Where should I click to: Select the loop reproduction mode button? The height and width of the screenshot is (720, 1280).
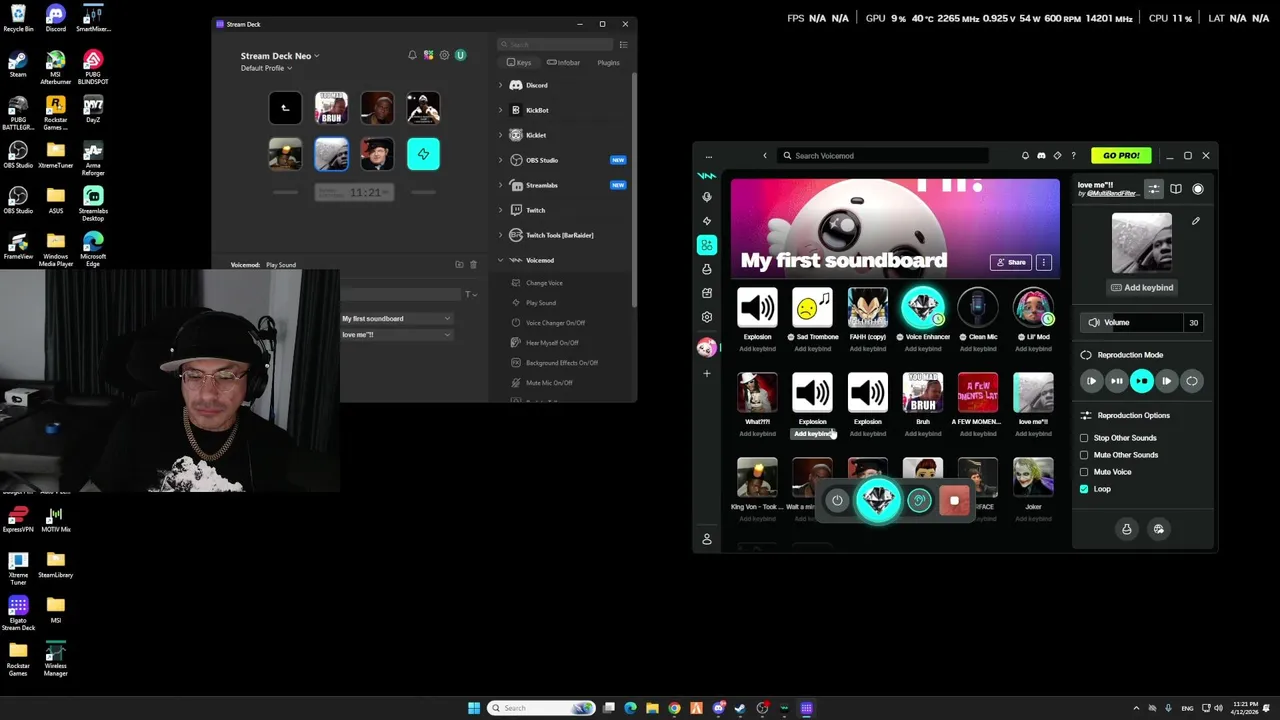[x=1191, y=381]
